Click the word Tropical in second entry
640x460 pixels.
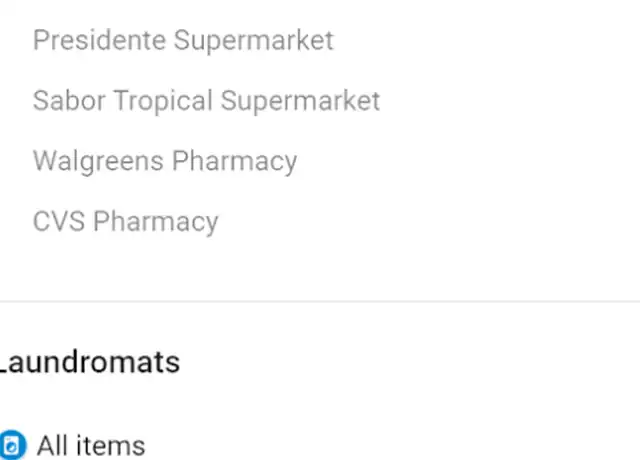pyautogui.click(x=163, y=101)
